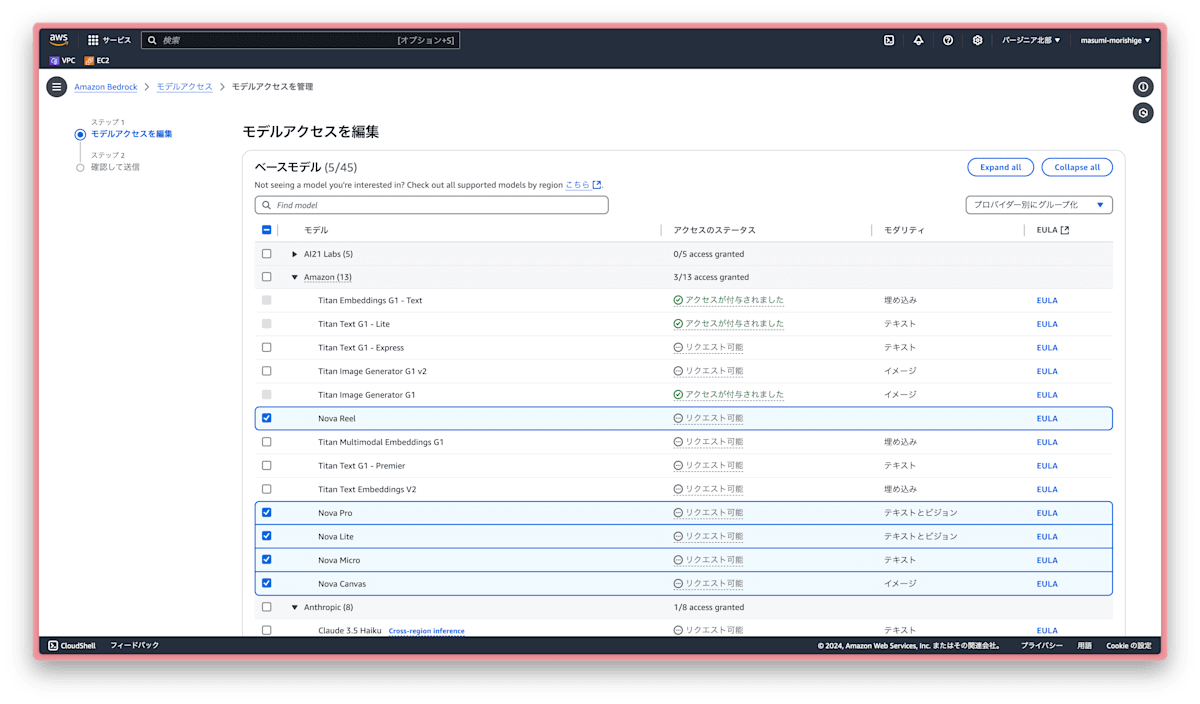Viewport: 1200px width, 704px height.
Task: Open the group-by-provider dropdown
Action: tap(1039, 205)
